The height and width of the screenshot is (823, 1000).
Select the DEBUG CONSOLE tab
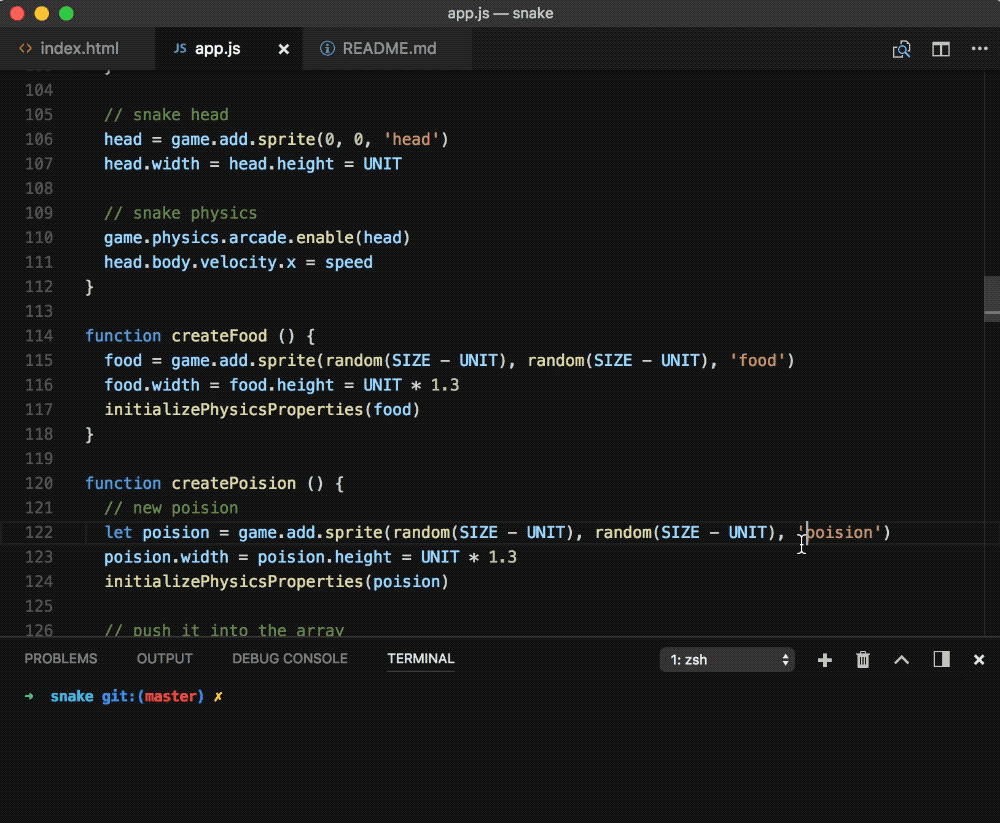290,659
